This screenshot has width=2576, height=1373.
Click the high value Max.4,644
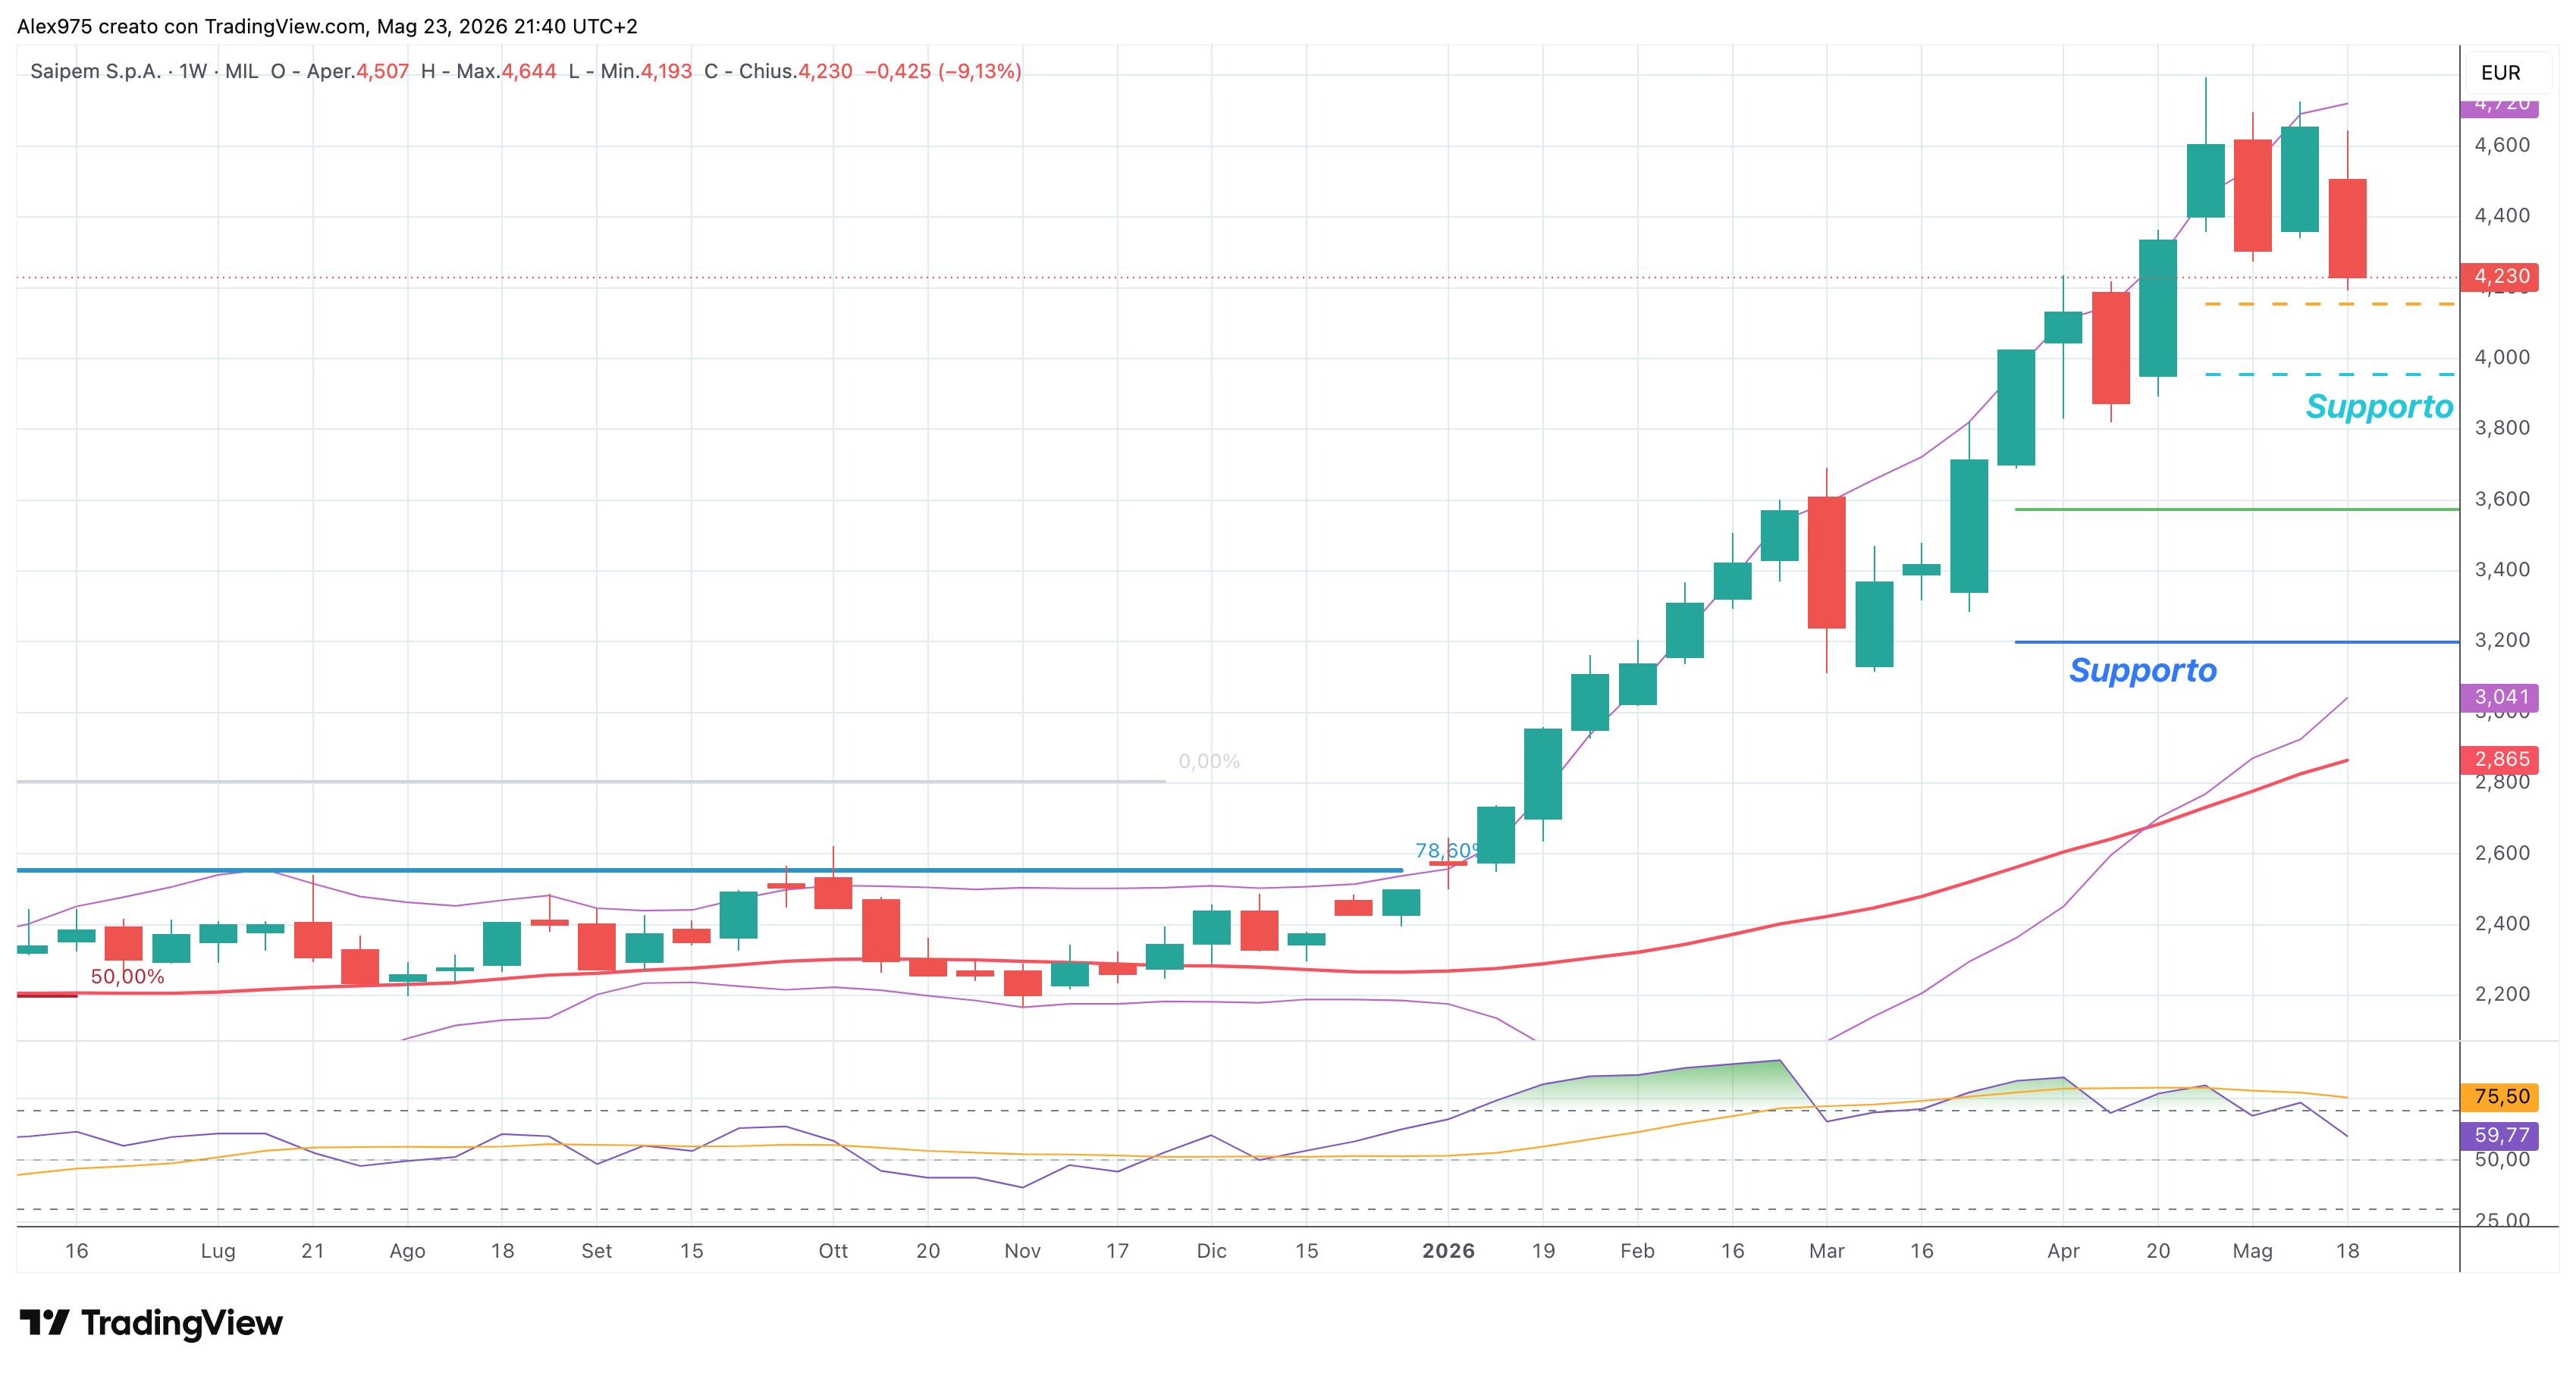pyautogui.click(x=506, y=71)
